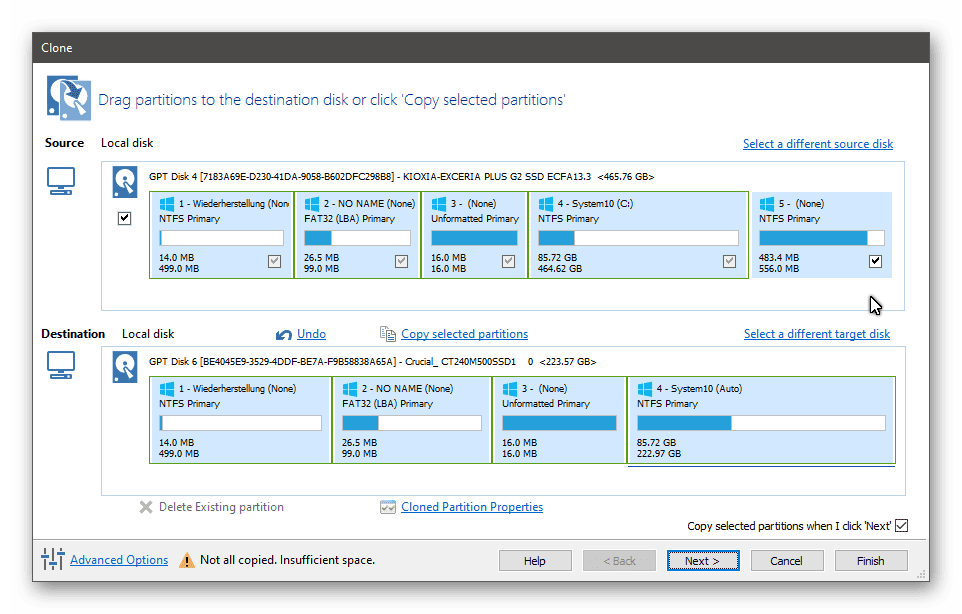Click the Help button

(535, 561)
